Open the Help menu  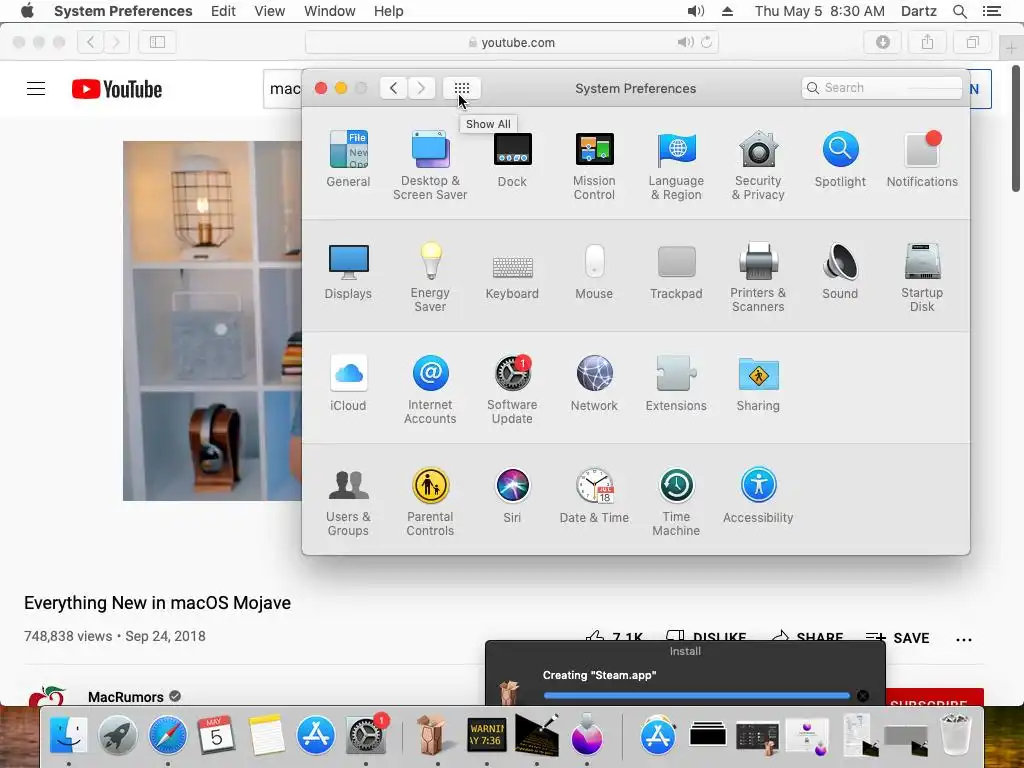click(388, 11)
